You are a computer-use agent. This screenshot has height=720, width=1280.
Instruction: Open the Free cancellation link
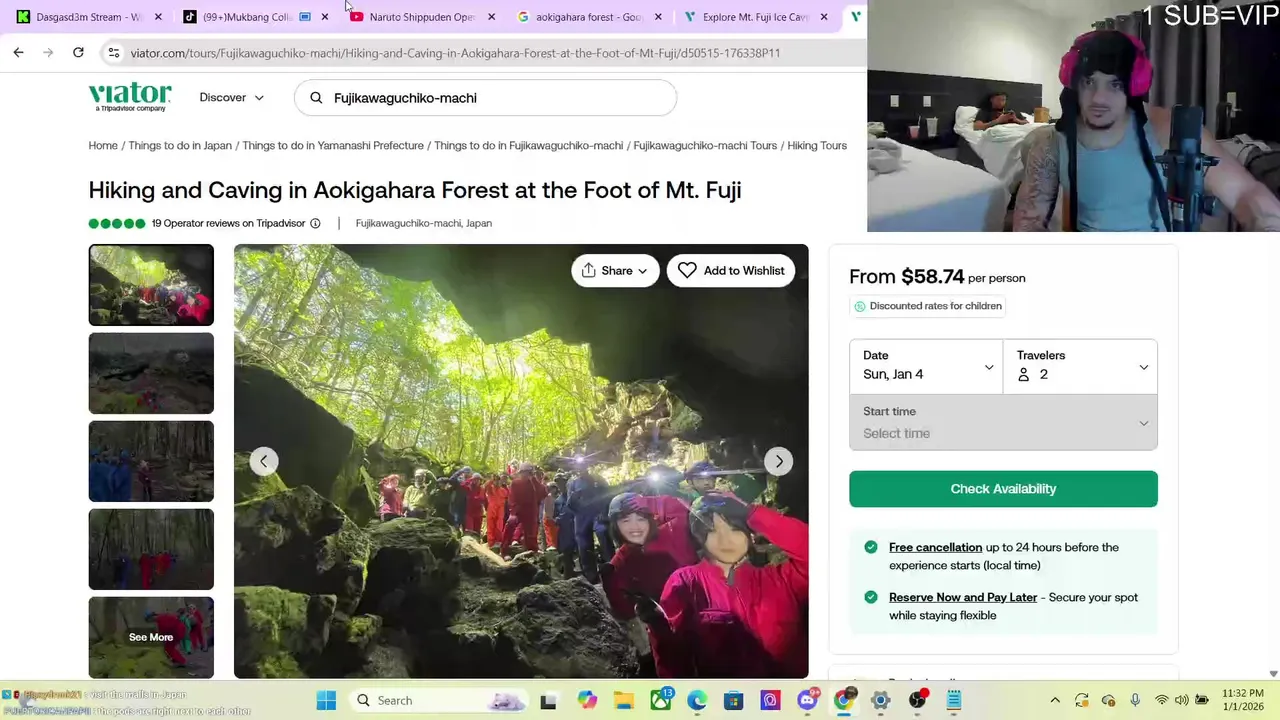point(935,547)
